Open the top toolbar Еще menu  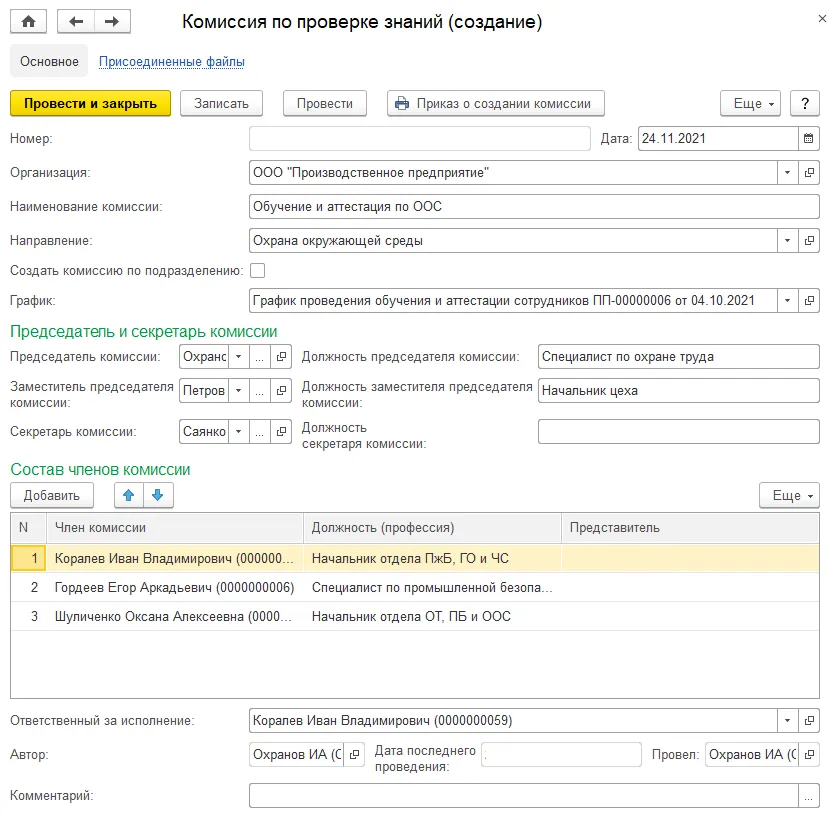(751, 104)
